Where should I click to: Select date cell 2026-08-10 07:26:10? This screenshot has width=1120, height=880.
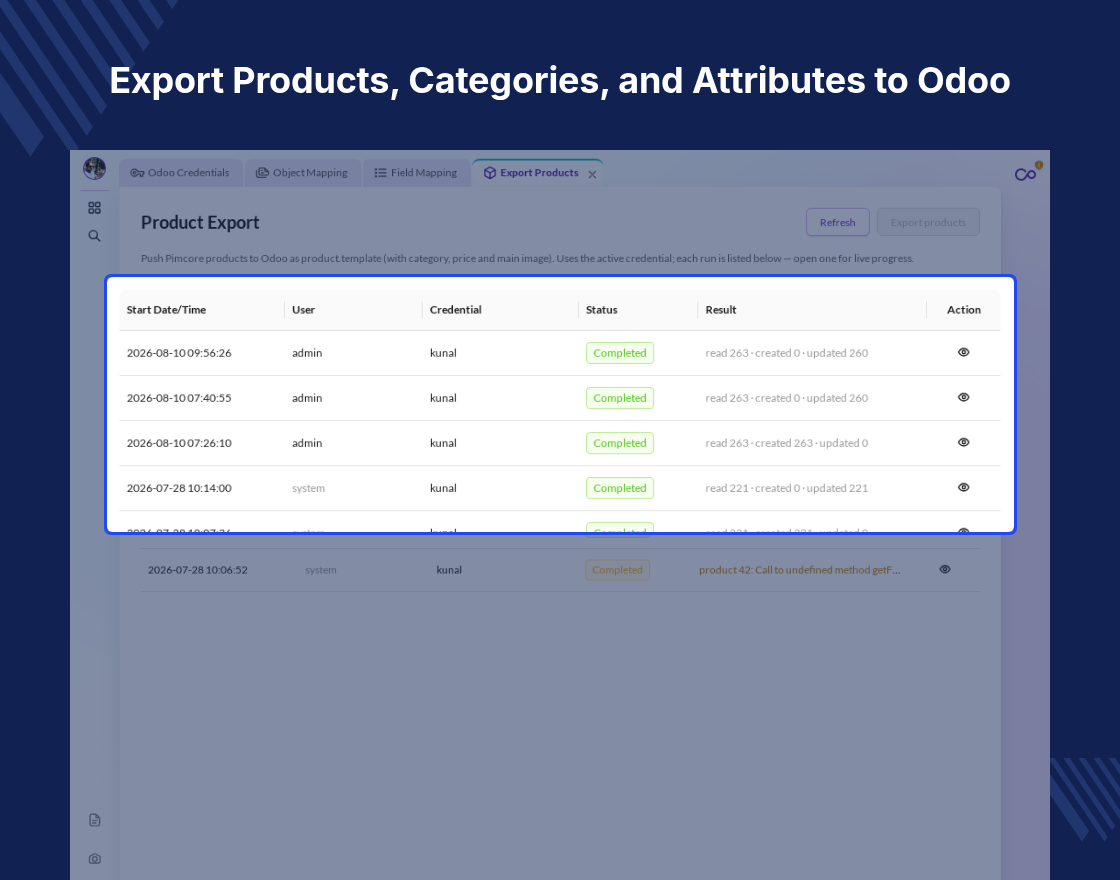tap(179, 443)
